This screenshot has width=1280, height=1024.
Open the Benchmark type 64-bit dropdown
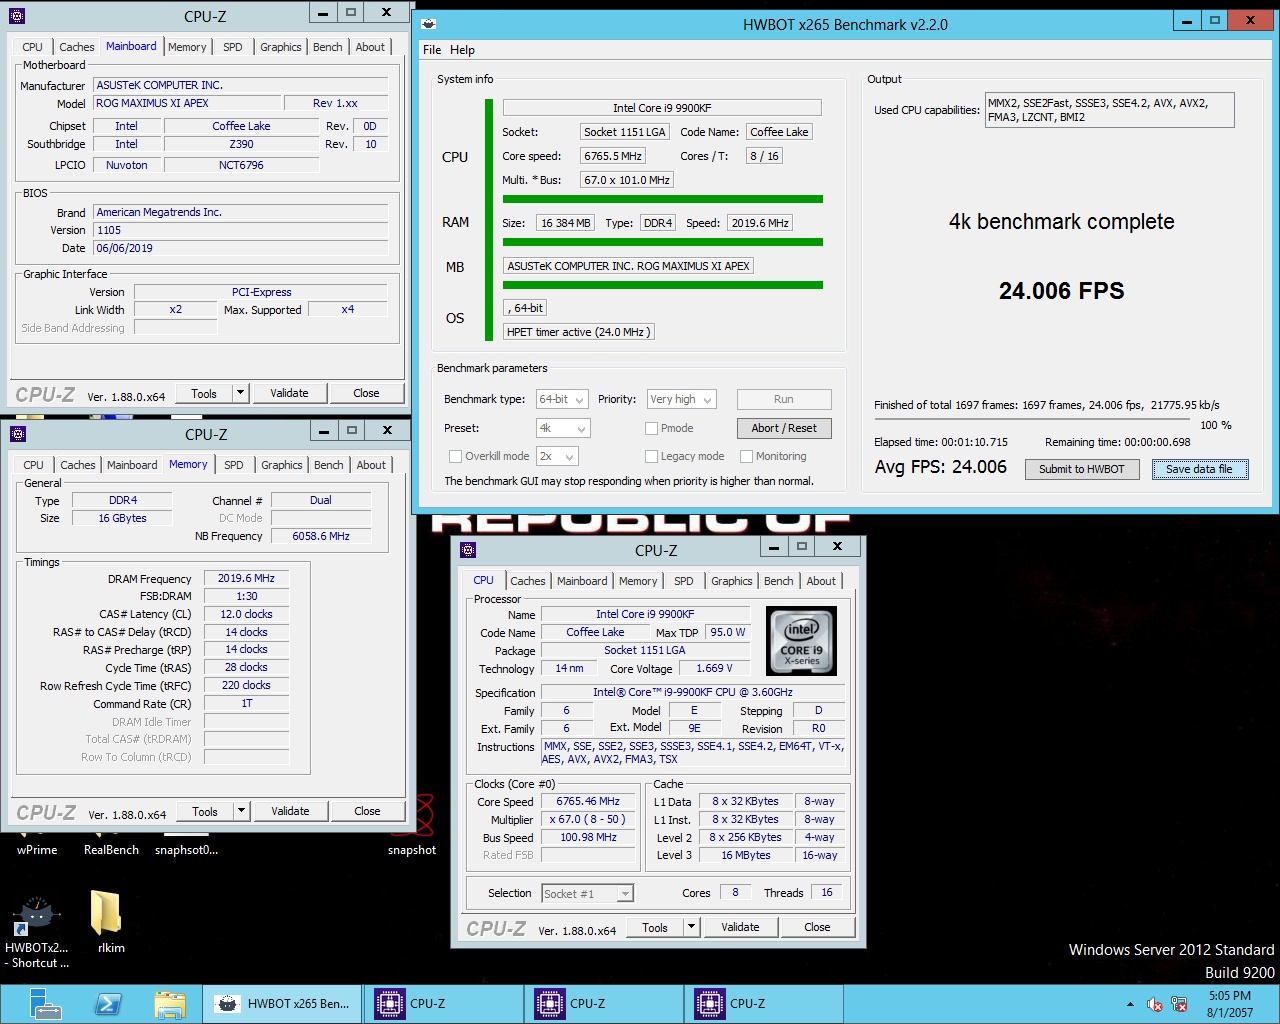562,399
